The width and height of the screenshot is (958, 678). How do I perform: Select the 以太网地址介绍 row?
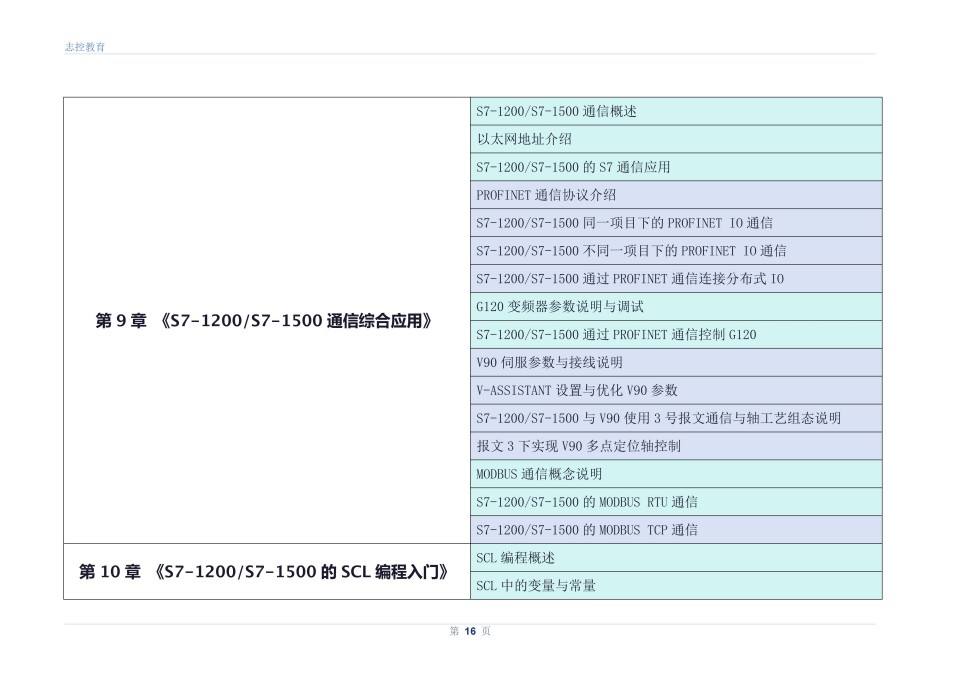click(x=676, y=139)
